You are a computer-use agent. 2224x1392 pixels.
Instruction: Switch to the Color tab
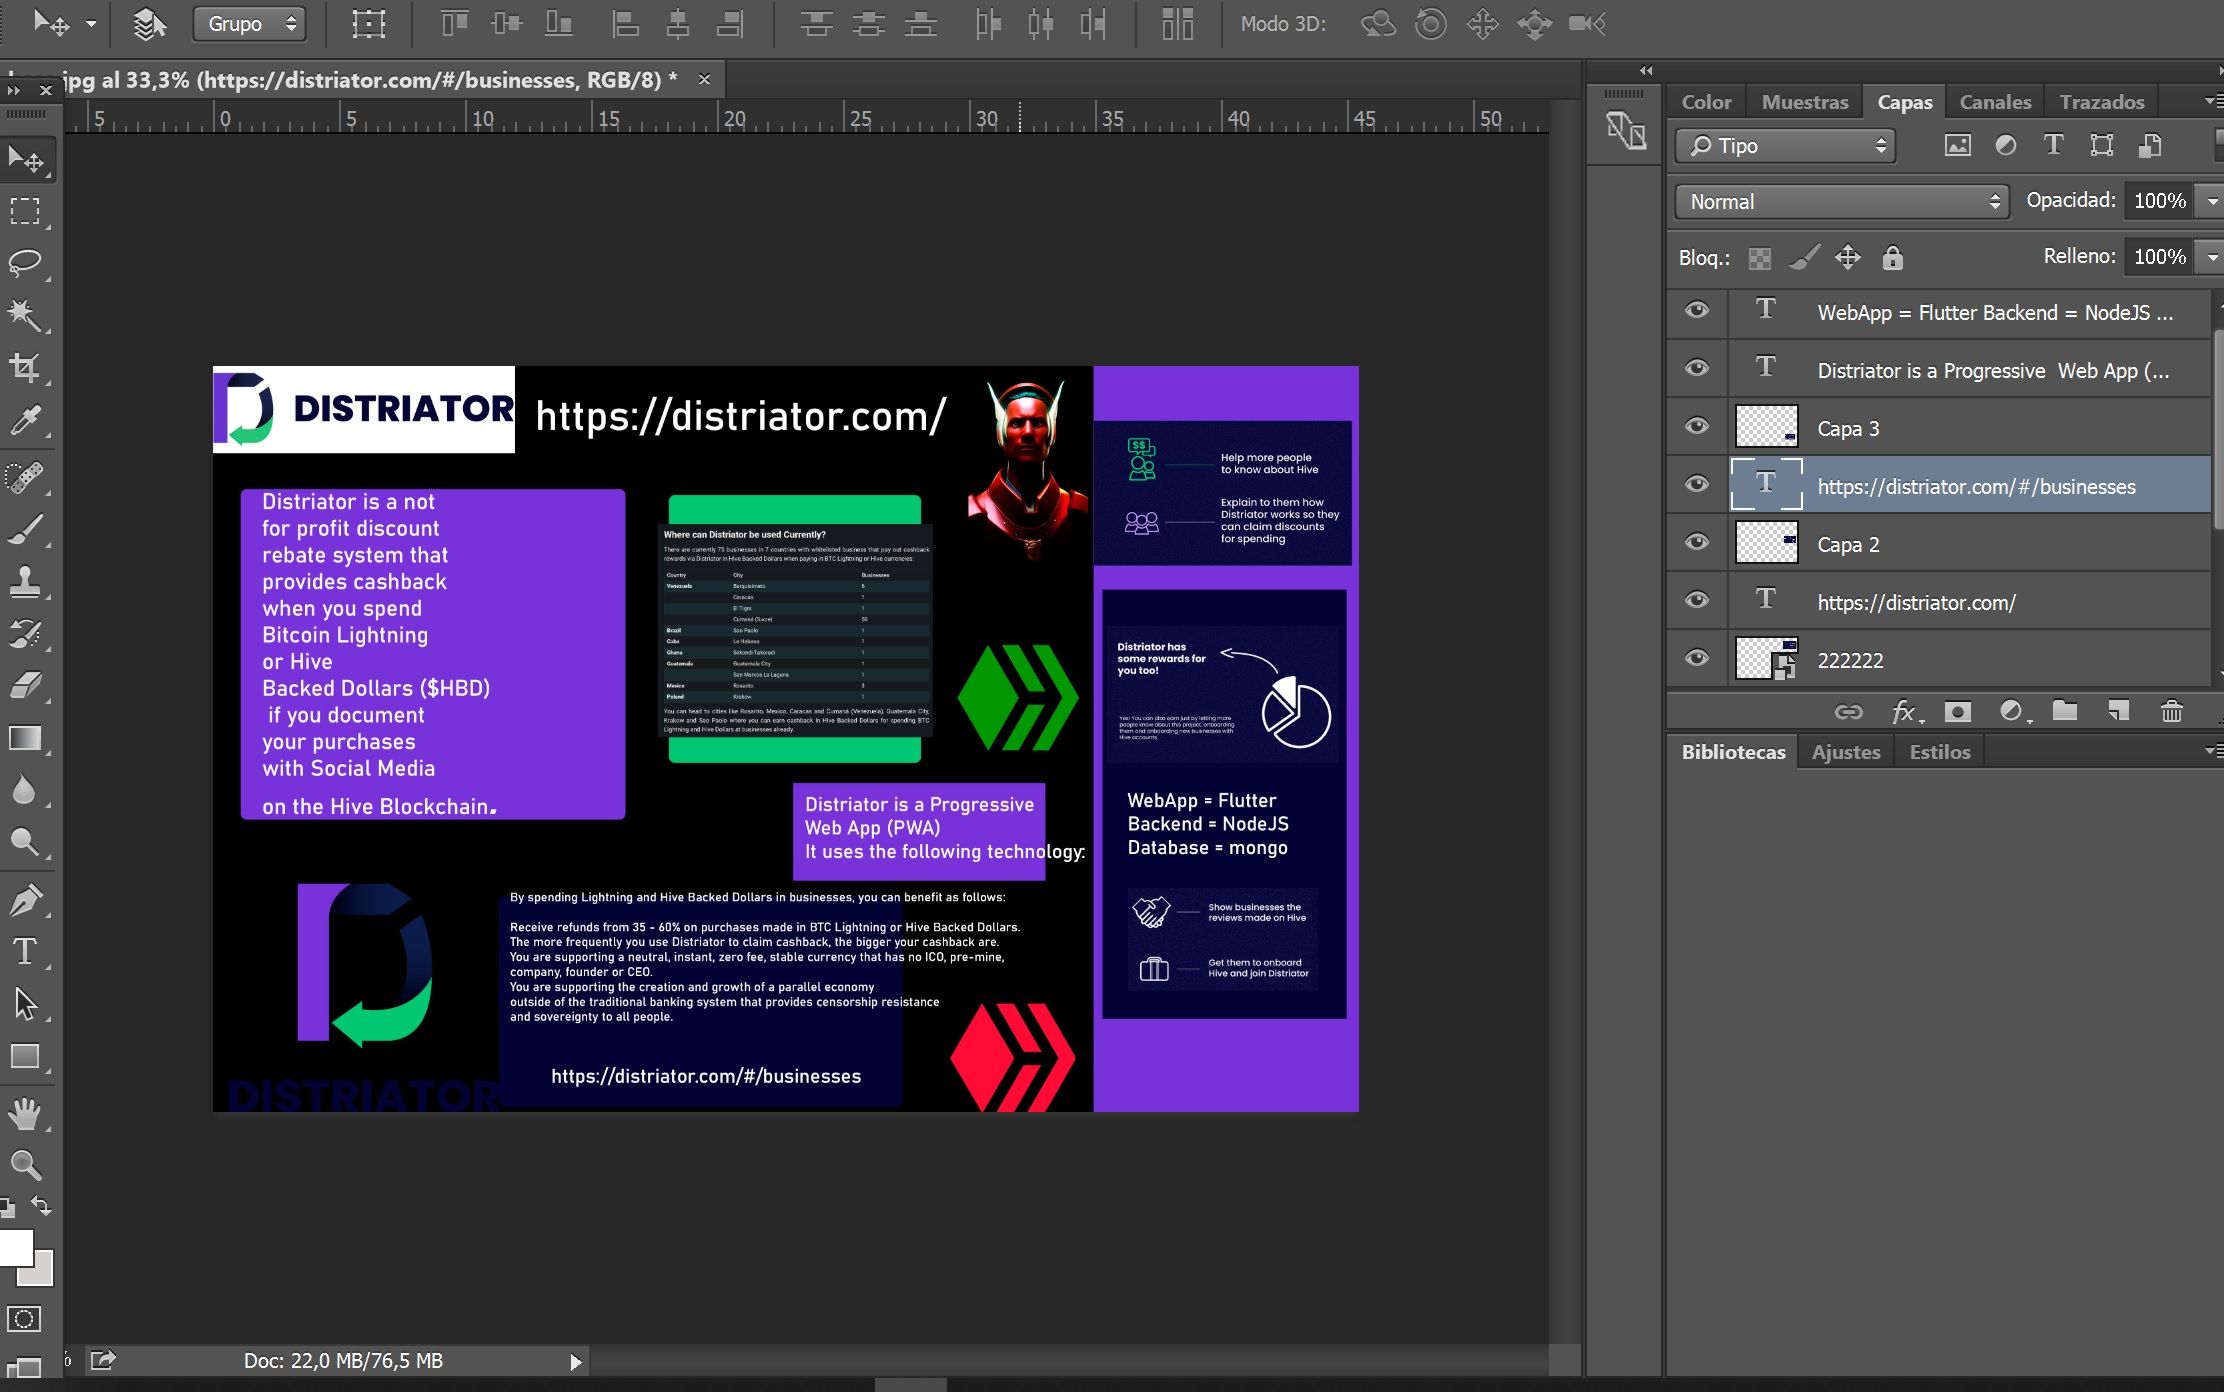(x=1706, y=102)
